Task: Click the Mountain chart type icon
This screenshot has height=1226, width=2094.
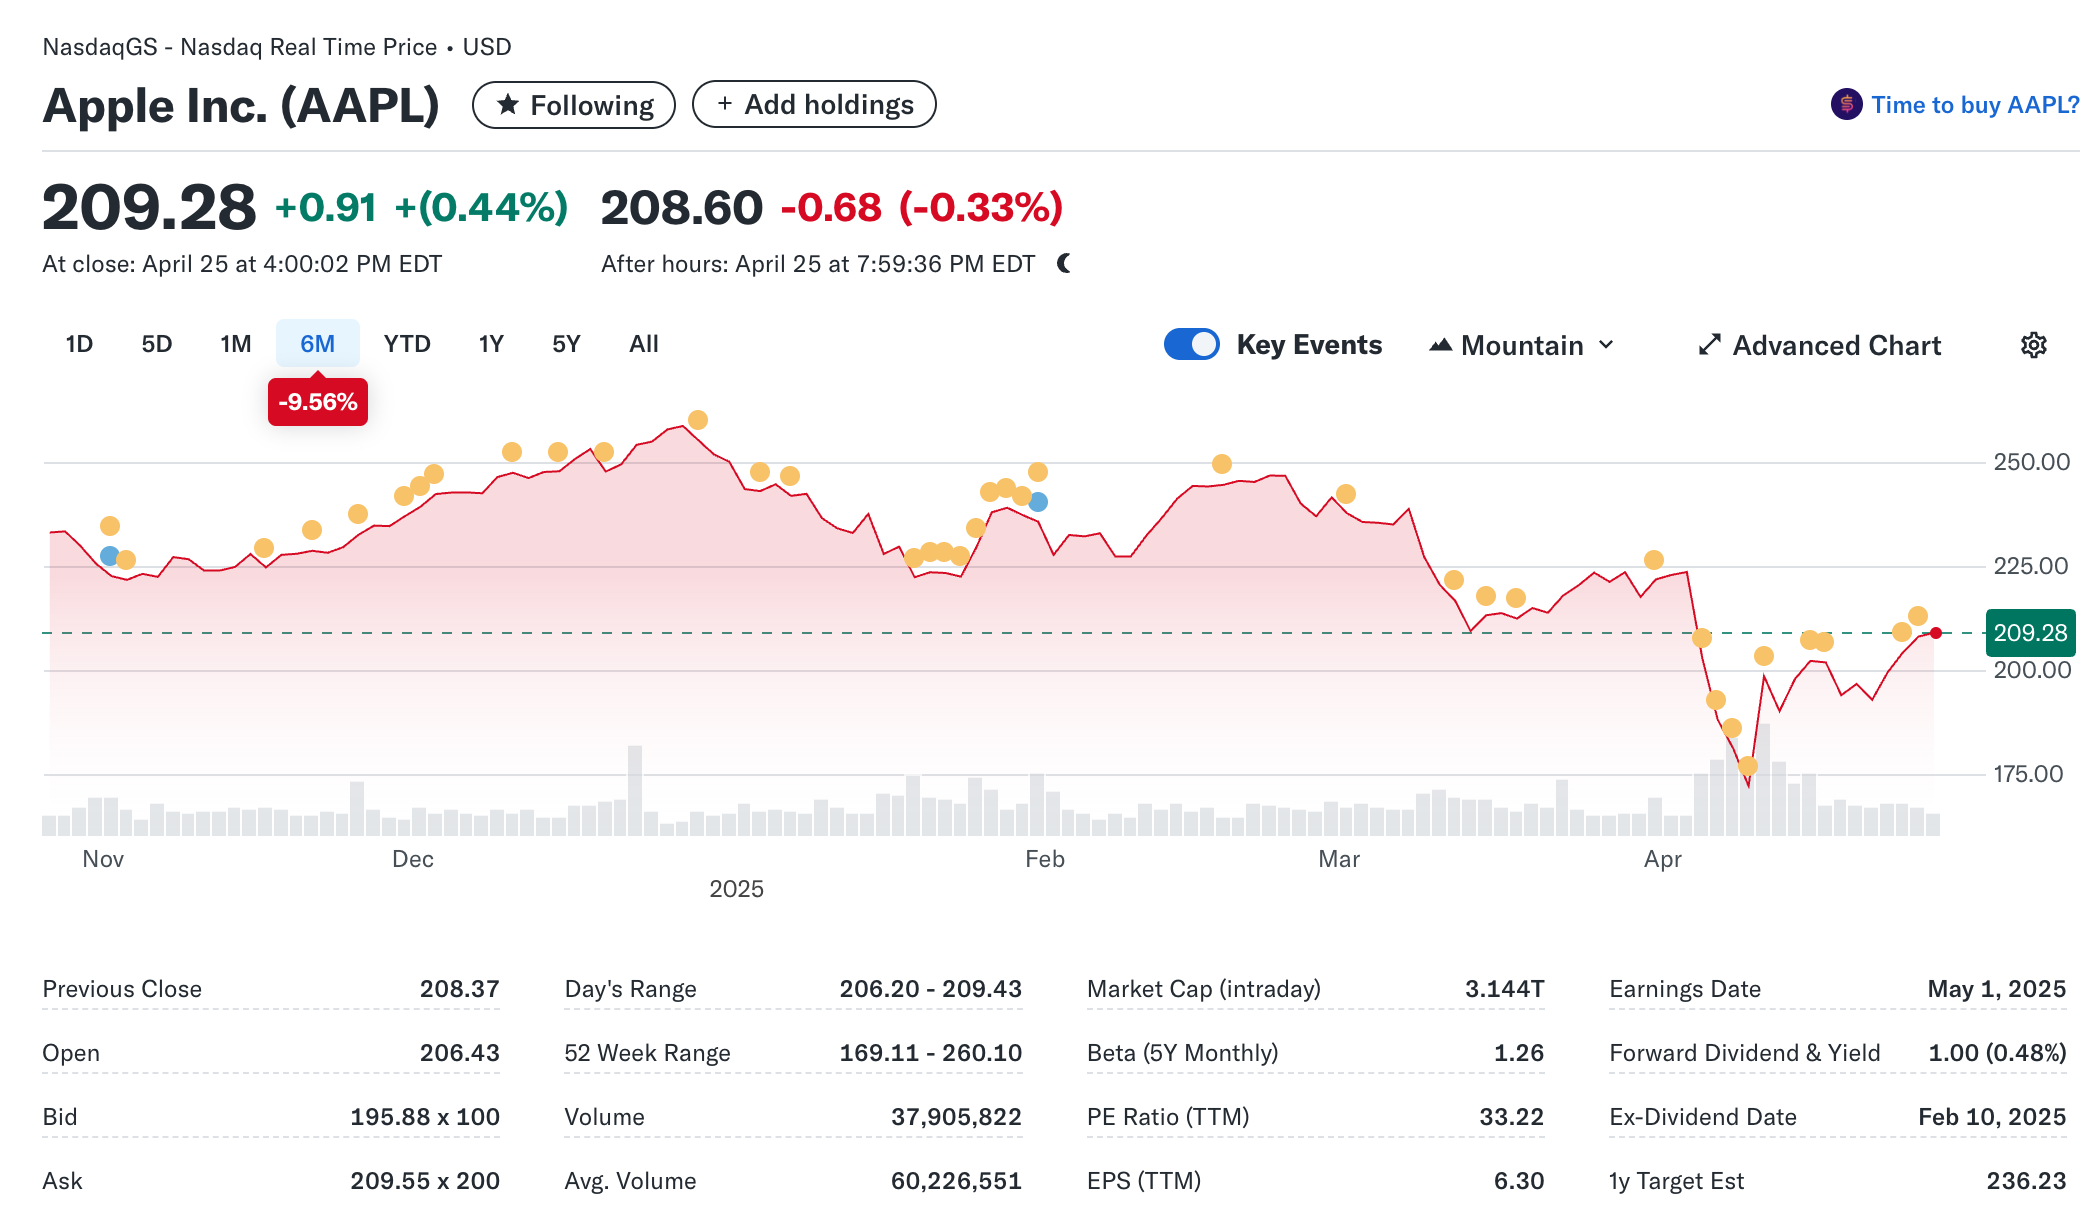Action: [x=1440, y=345]
